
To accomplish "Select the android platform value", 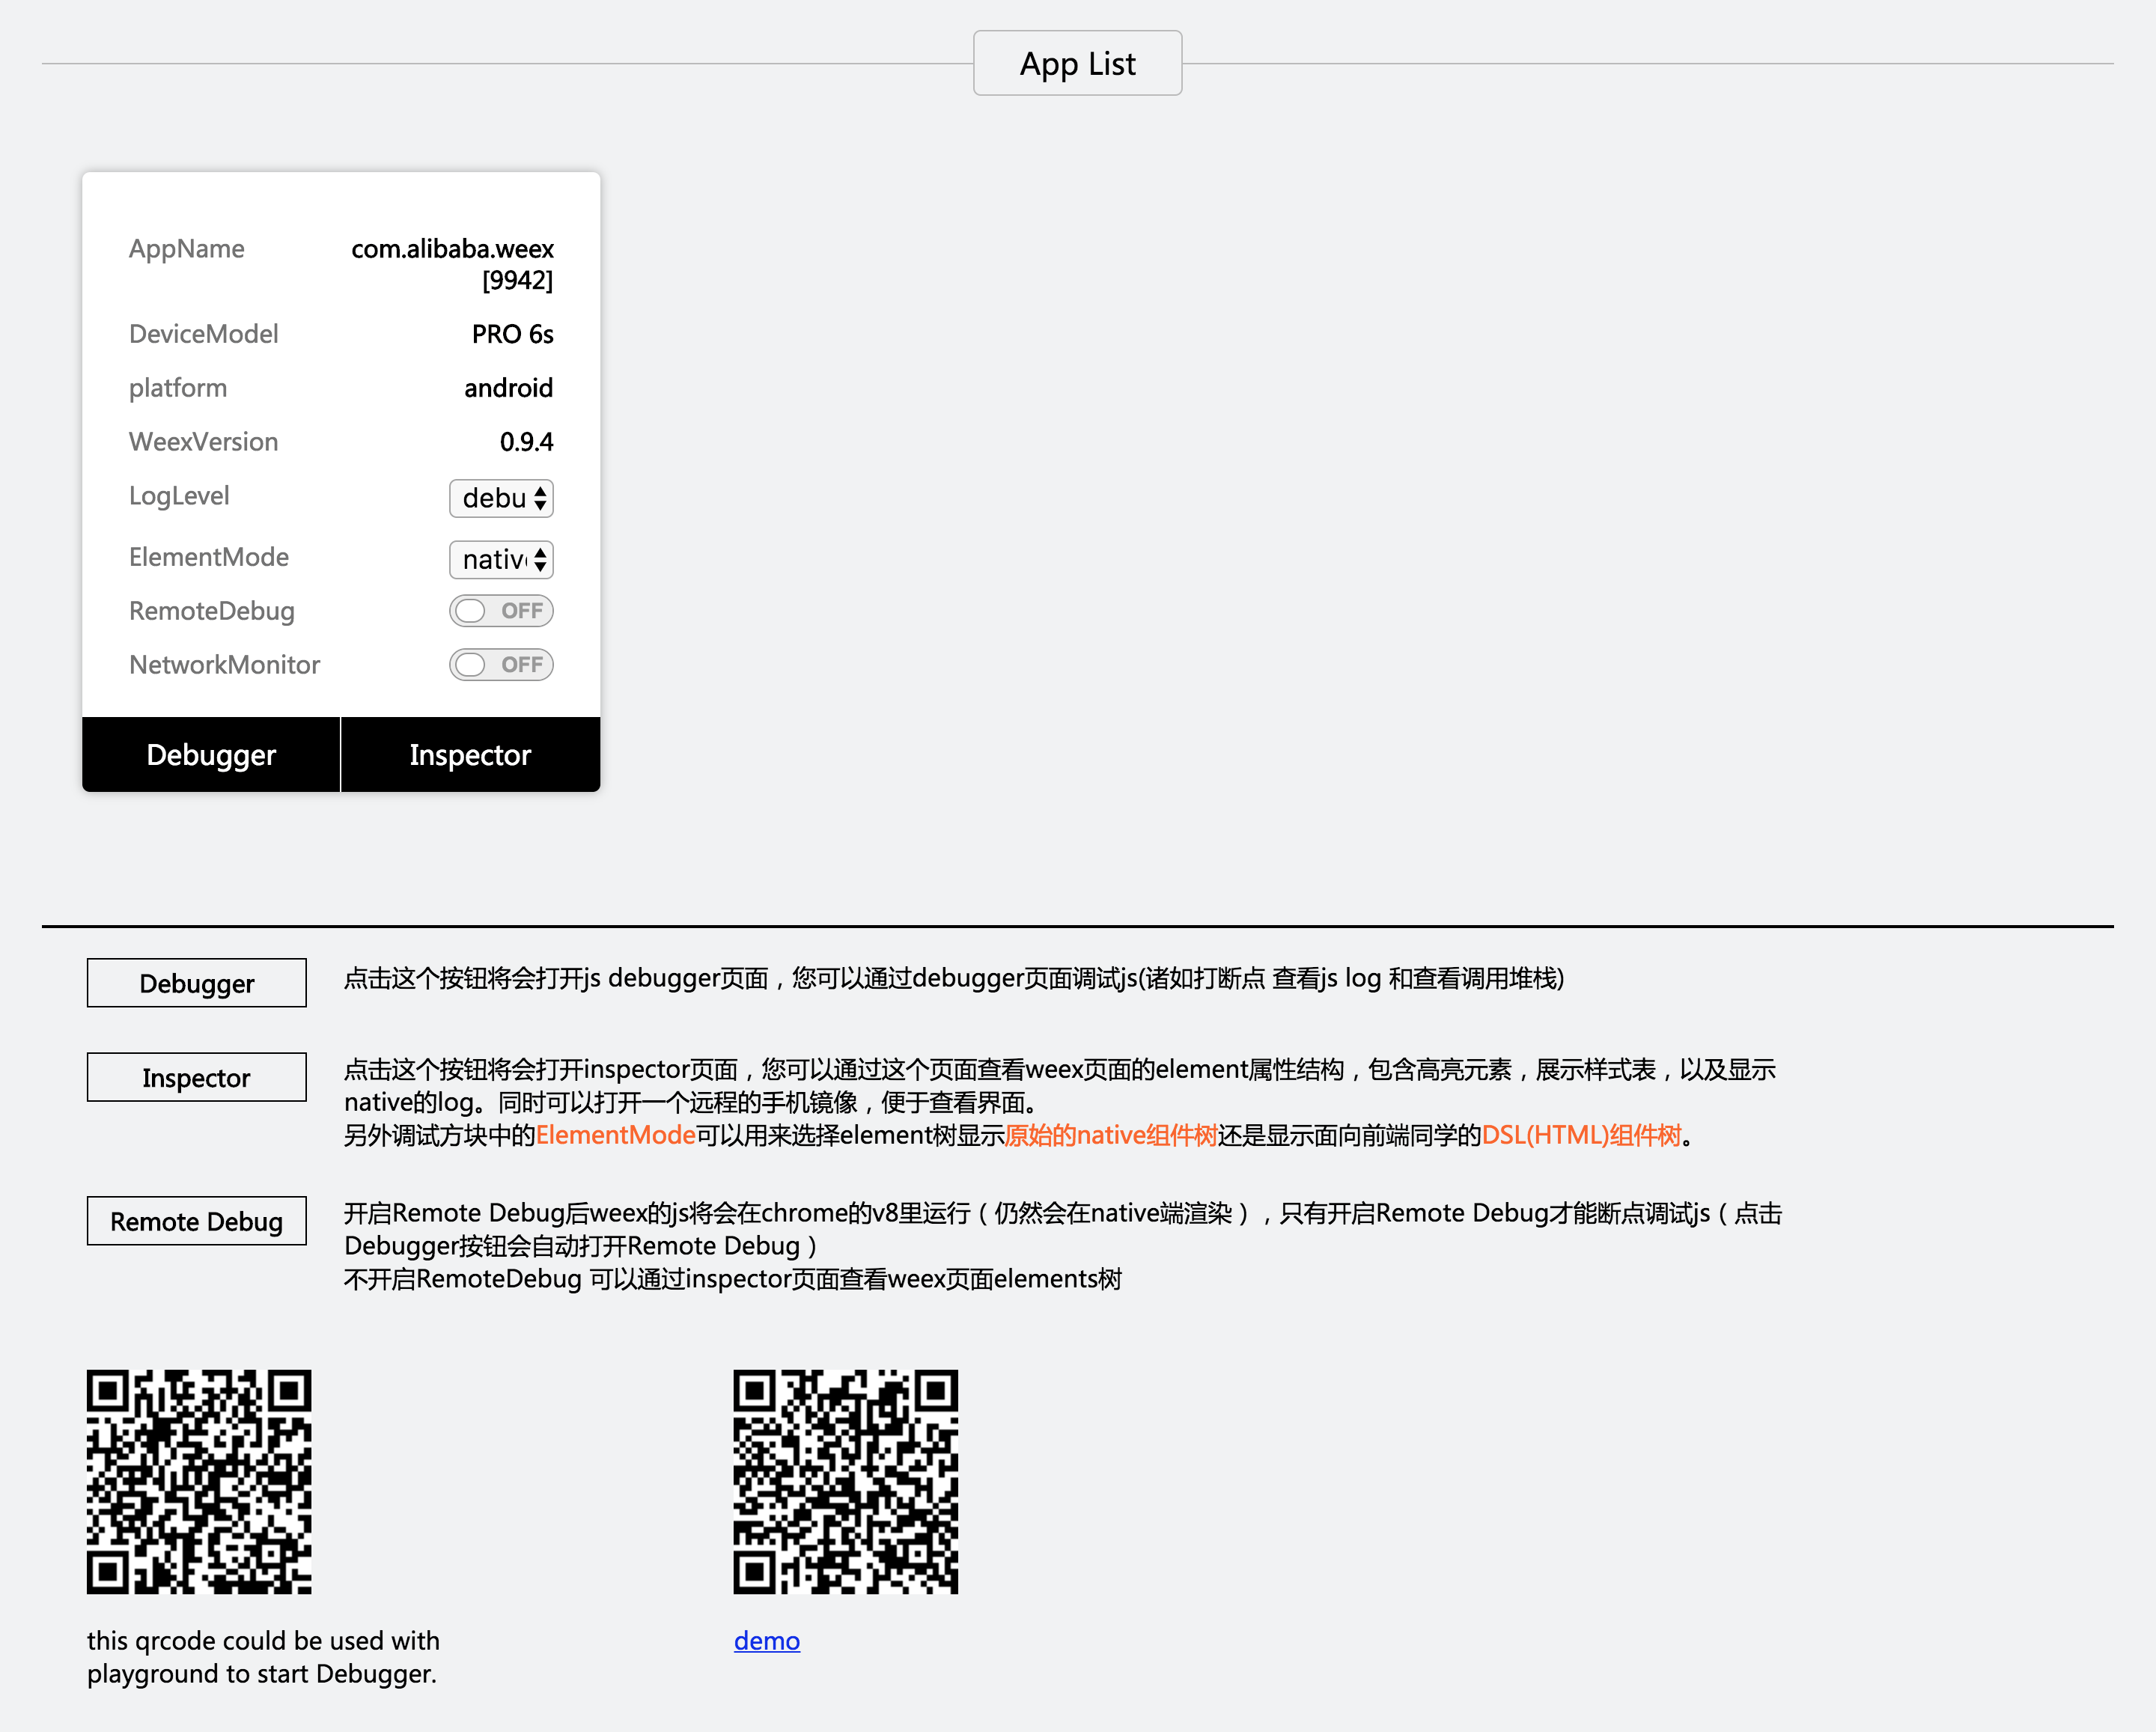I will [x=508, y=388].
